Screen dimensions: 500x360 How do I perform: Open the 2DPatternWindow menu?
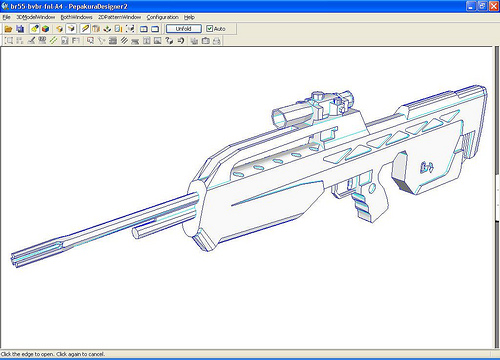tap(119, 17)
